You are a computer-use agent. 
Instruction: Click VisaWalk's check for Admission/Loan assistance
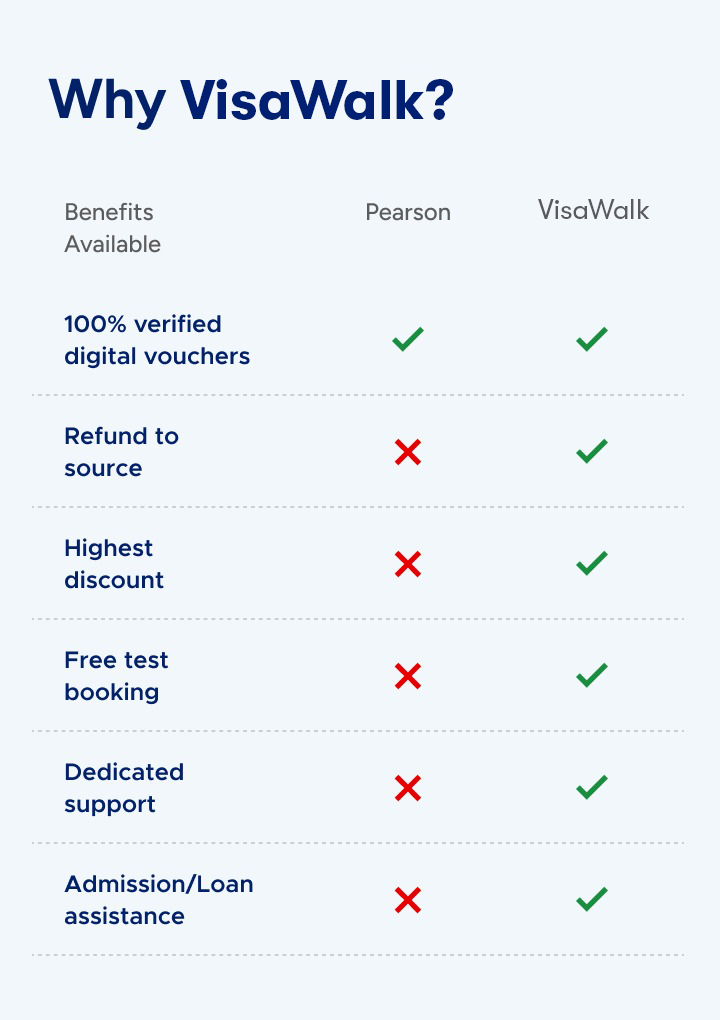[x=592, y=900]
